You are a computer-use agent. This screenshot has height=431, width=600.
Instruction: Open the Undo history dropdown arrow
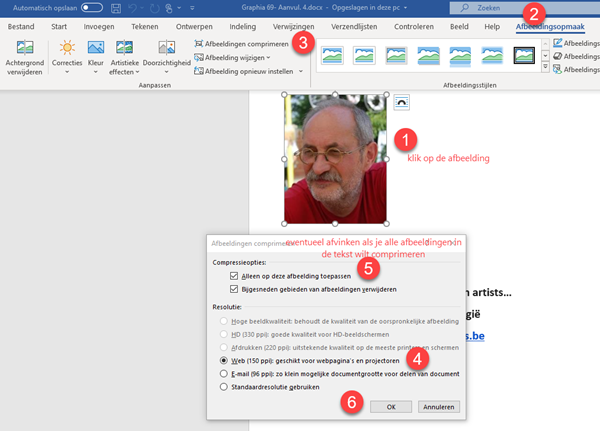click(142, 8)
